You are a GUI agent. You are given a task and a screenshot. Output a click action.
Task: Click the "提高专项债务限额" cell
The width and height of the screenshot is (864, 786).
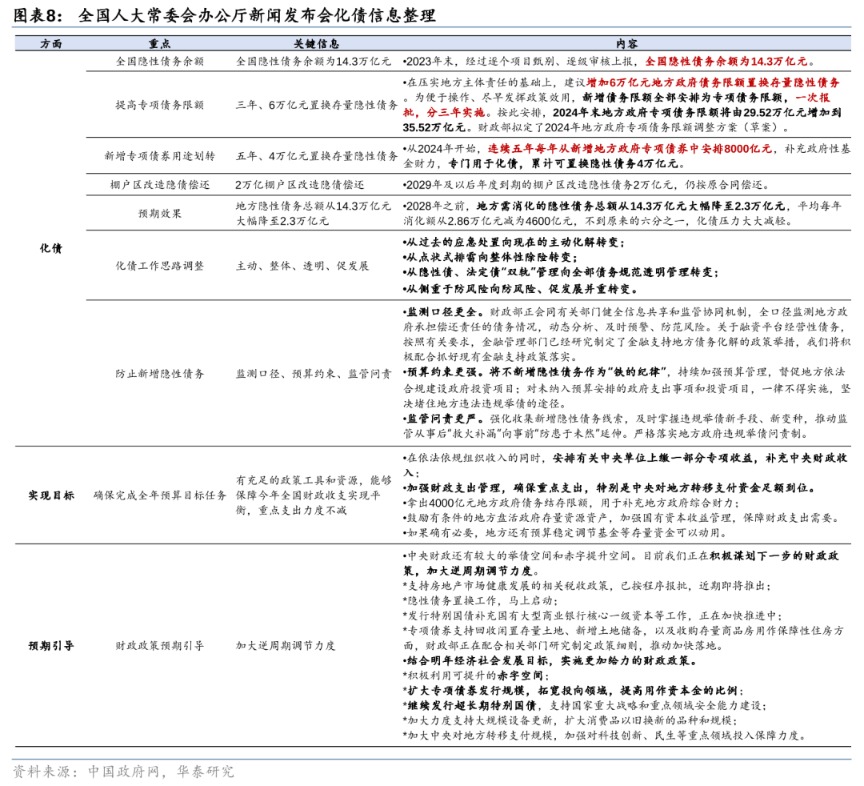[x=159, y=105]
